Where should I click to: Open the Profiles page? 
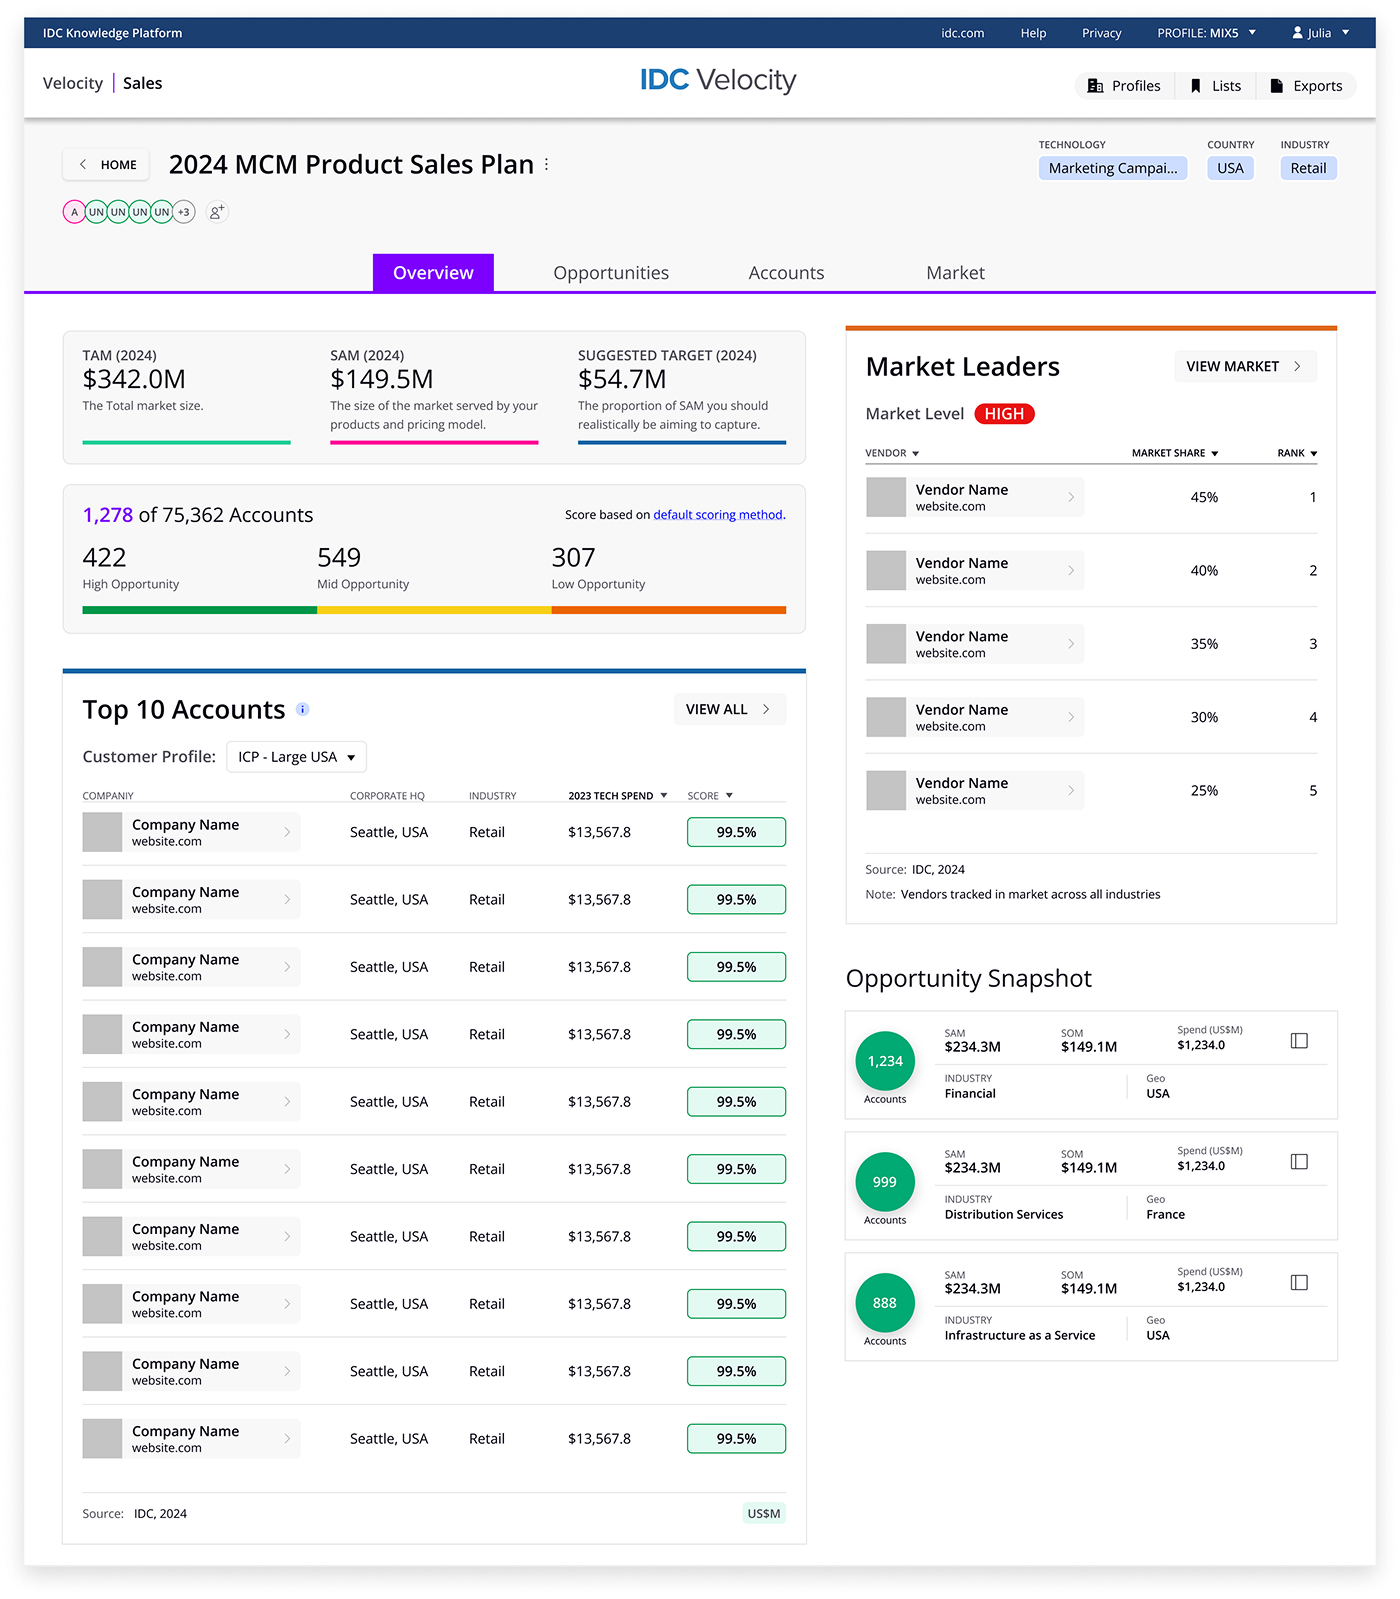pos(1124,86)
